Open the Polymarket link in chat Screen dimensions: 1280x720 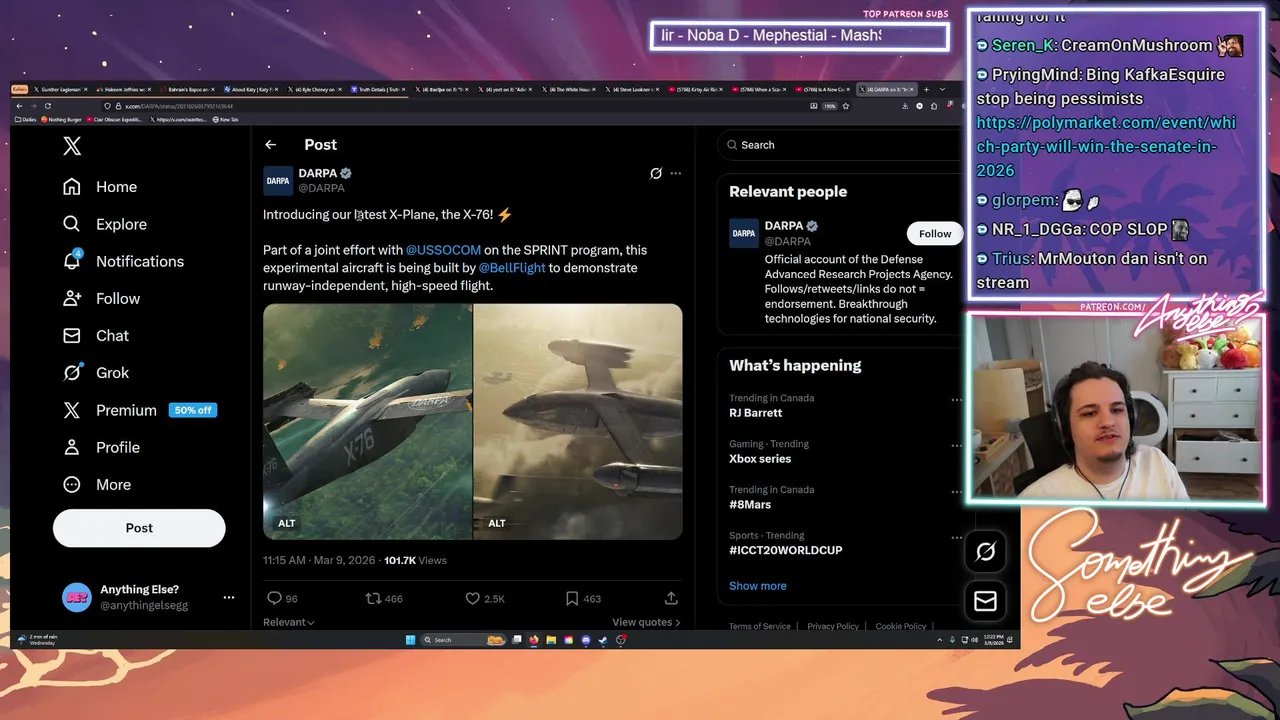(x=1106, y=146)
